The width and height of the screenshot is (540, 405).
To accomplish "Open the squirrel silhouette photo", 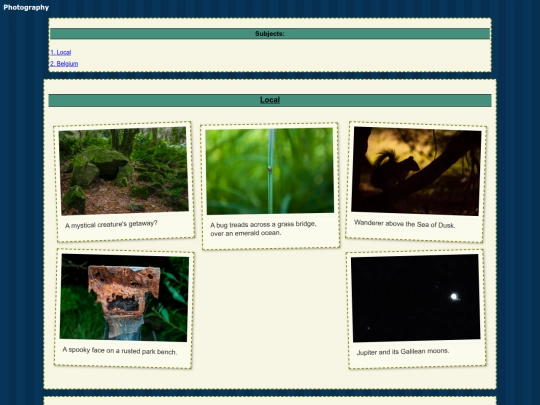I will 416,171.
